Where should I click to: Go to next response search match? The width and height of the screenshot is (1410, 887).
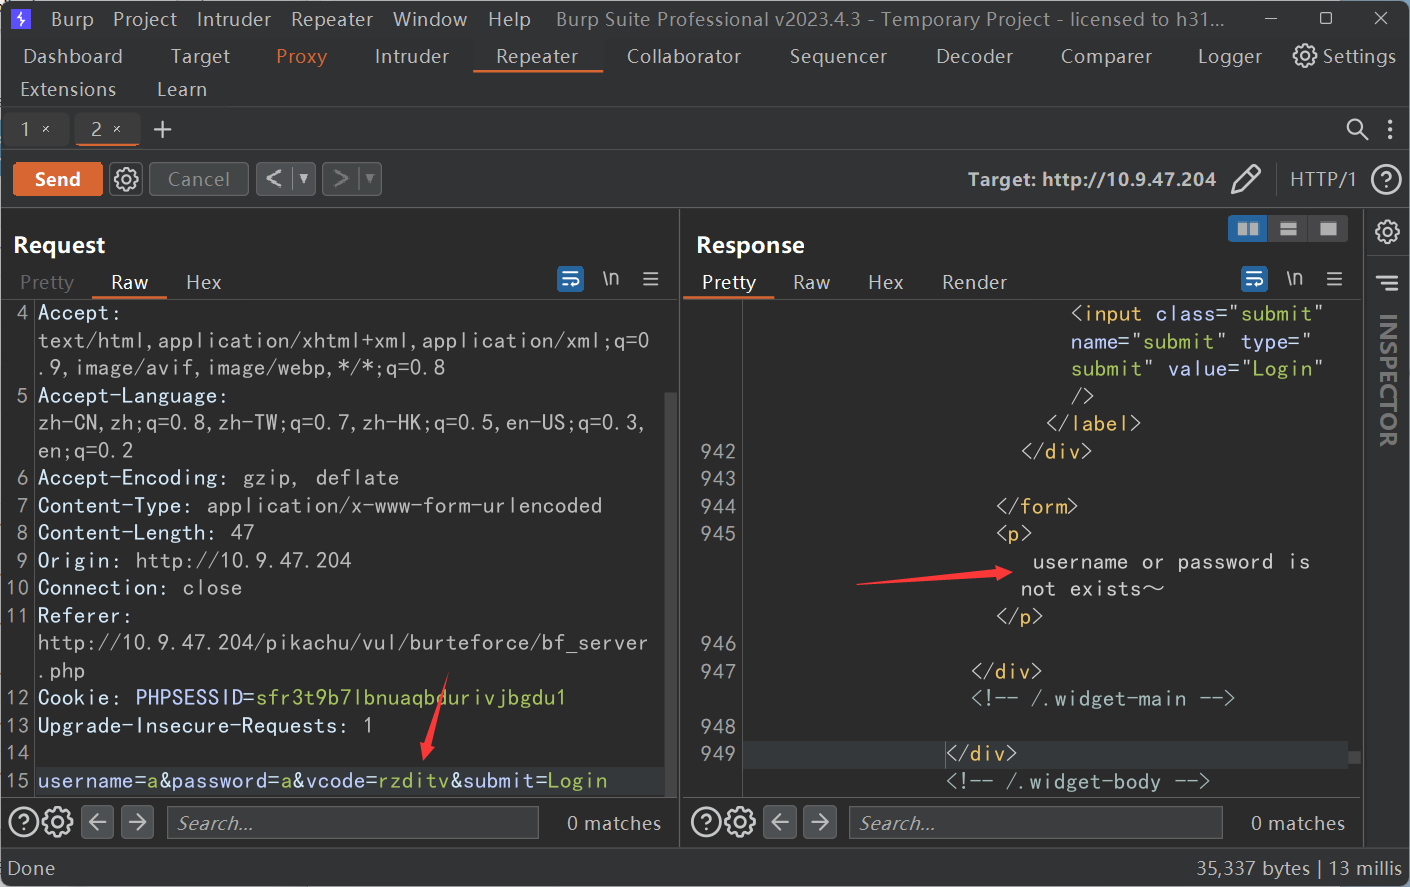click(820, 822)
